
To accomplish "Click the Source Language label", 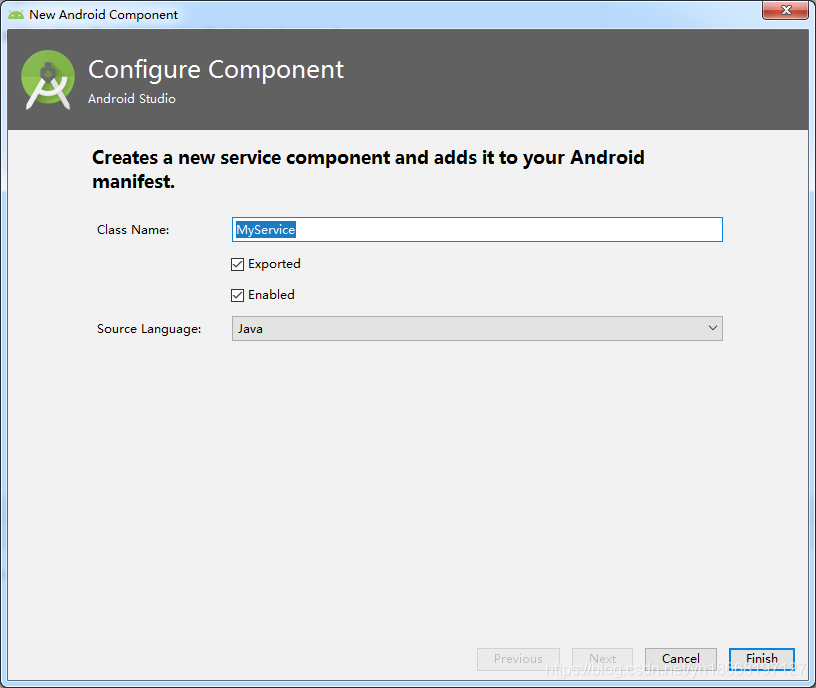I will 149,329.
